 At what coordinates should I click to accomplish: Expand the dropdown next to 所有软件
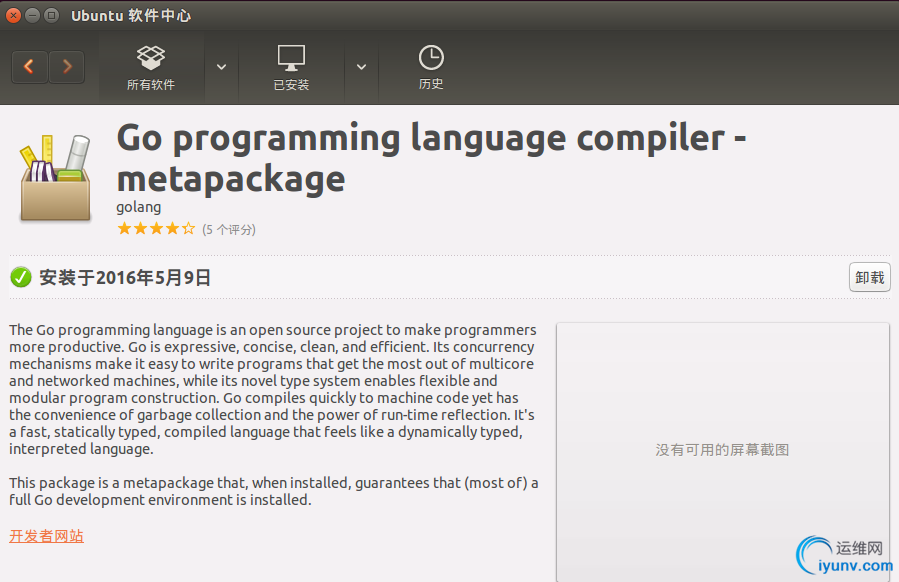point(221,67)
